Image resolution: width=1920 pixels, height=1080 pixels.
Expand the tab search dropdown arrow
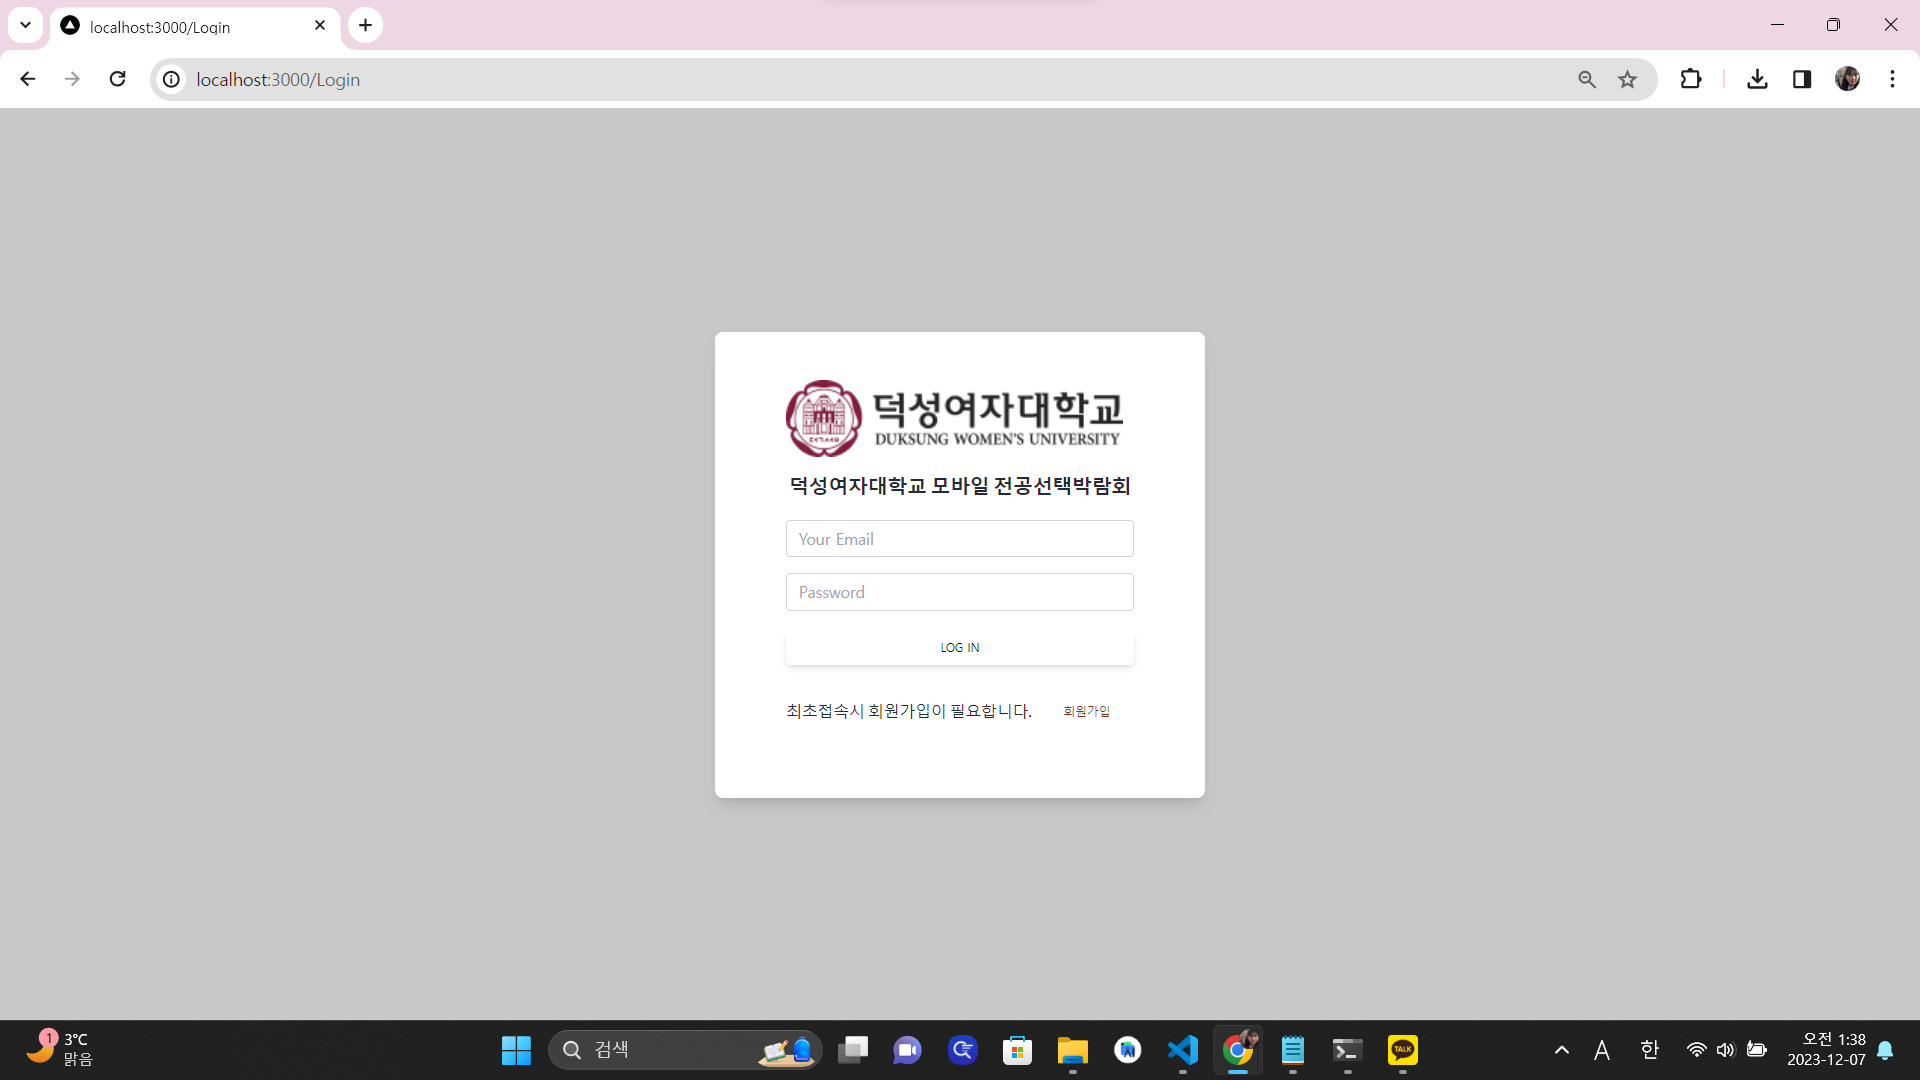click(x=25, y=25)
